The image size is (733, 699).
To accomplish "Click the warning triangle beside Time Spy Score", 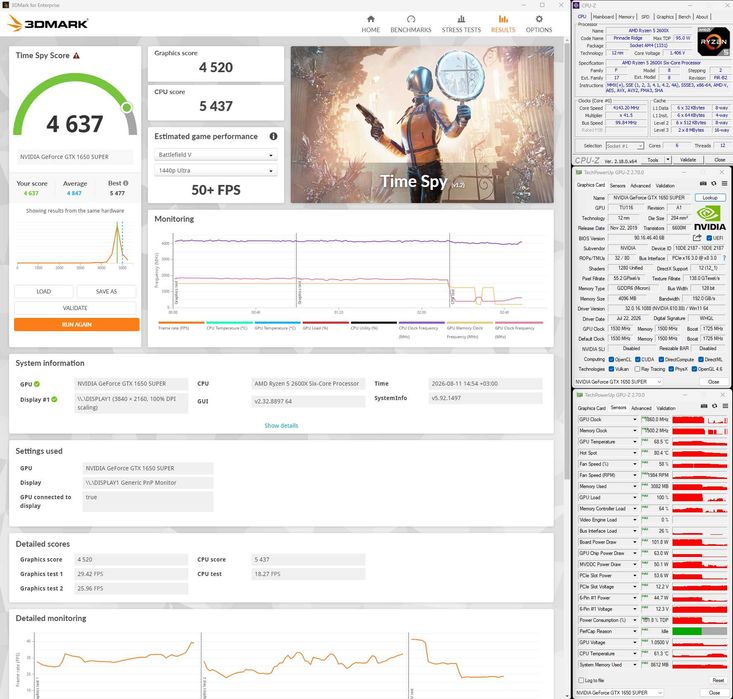I will pyautogui.click(x=76, y=56).
